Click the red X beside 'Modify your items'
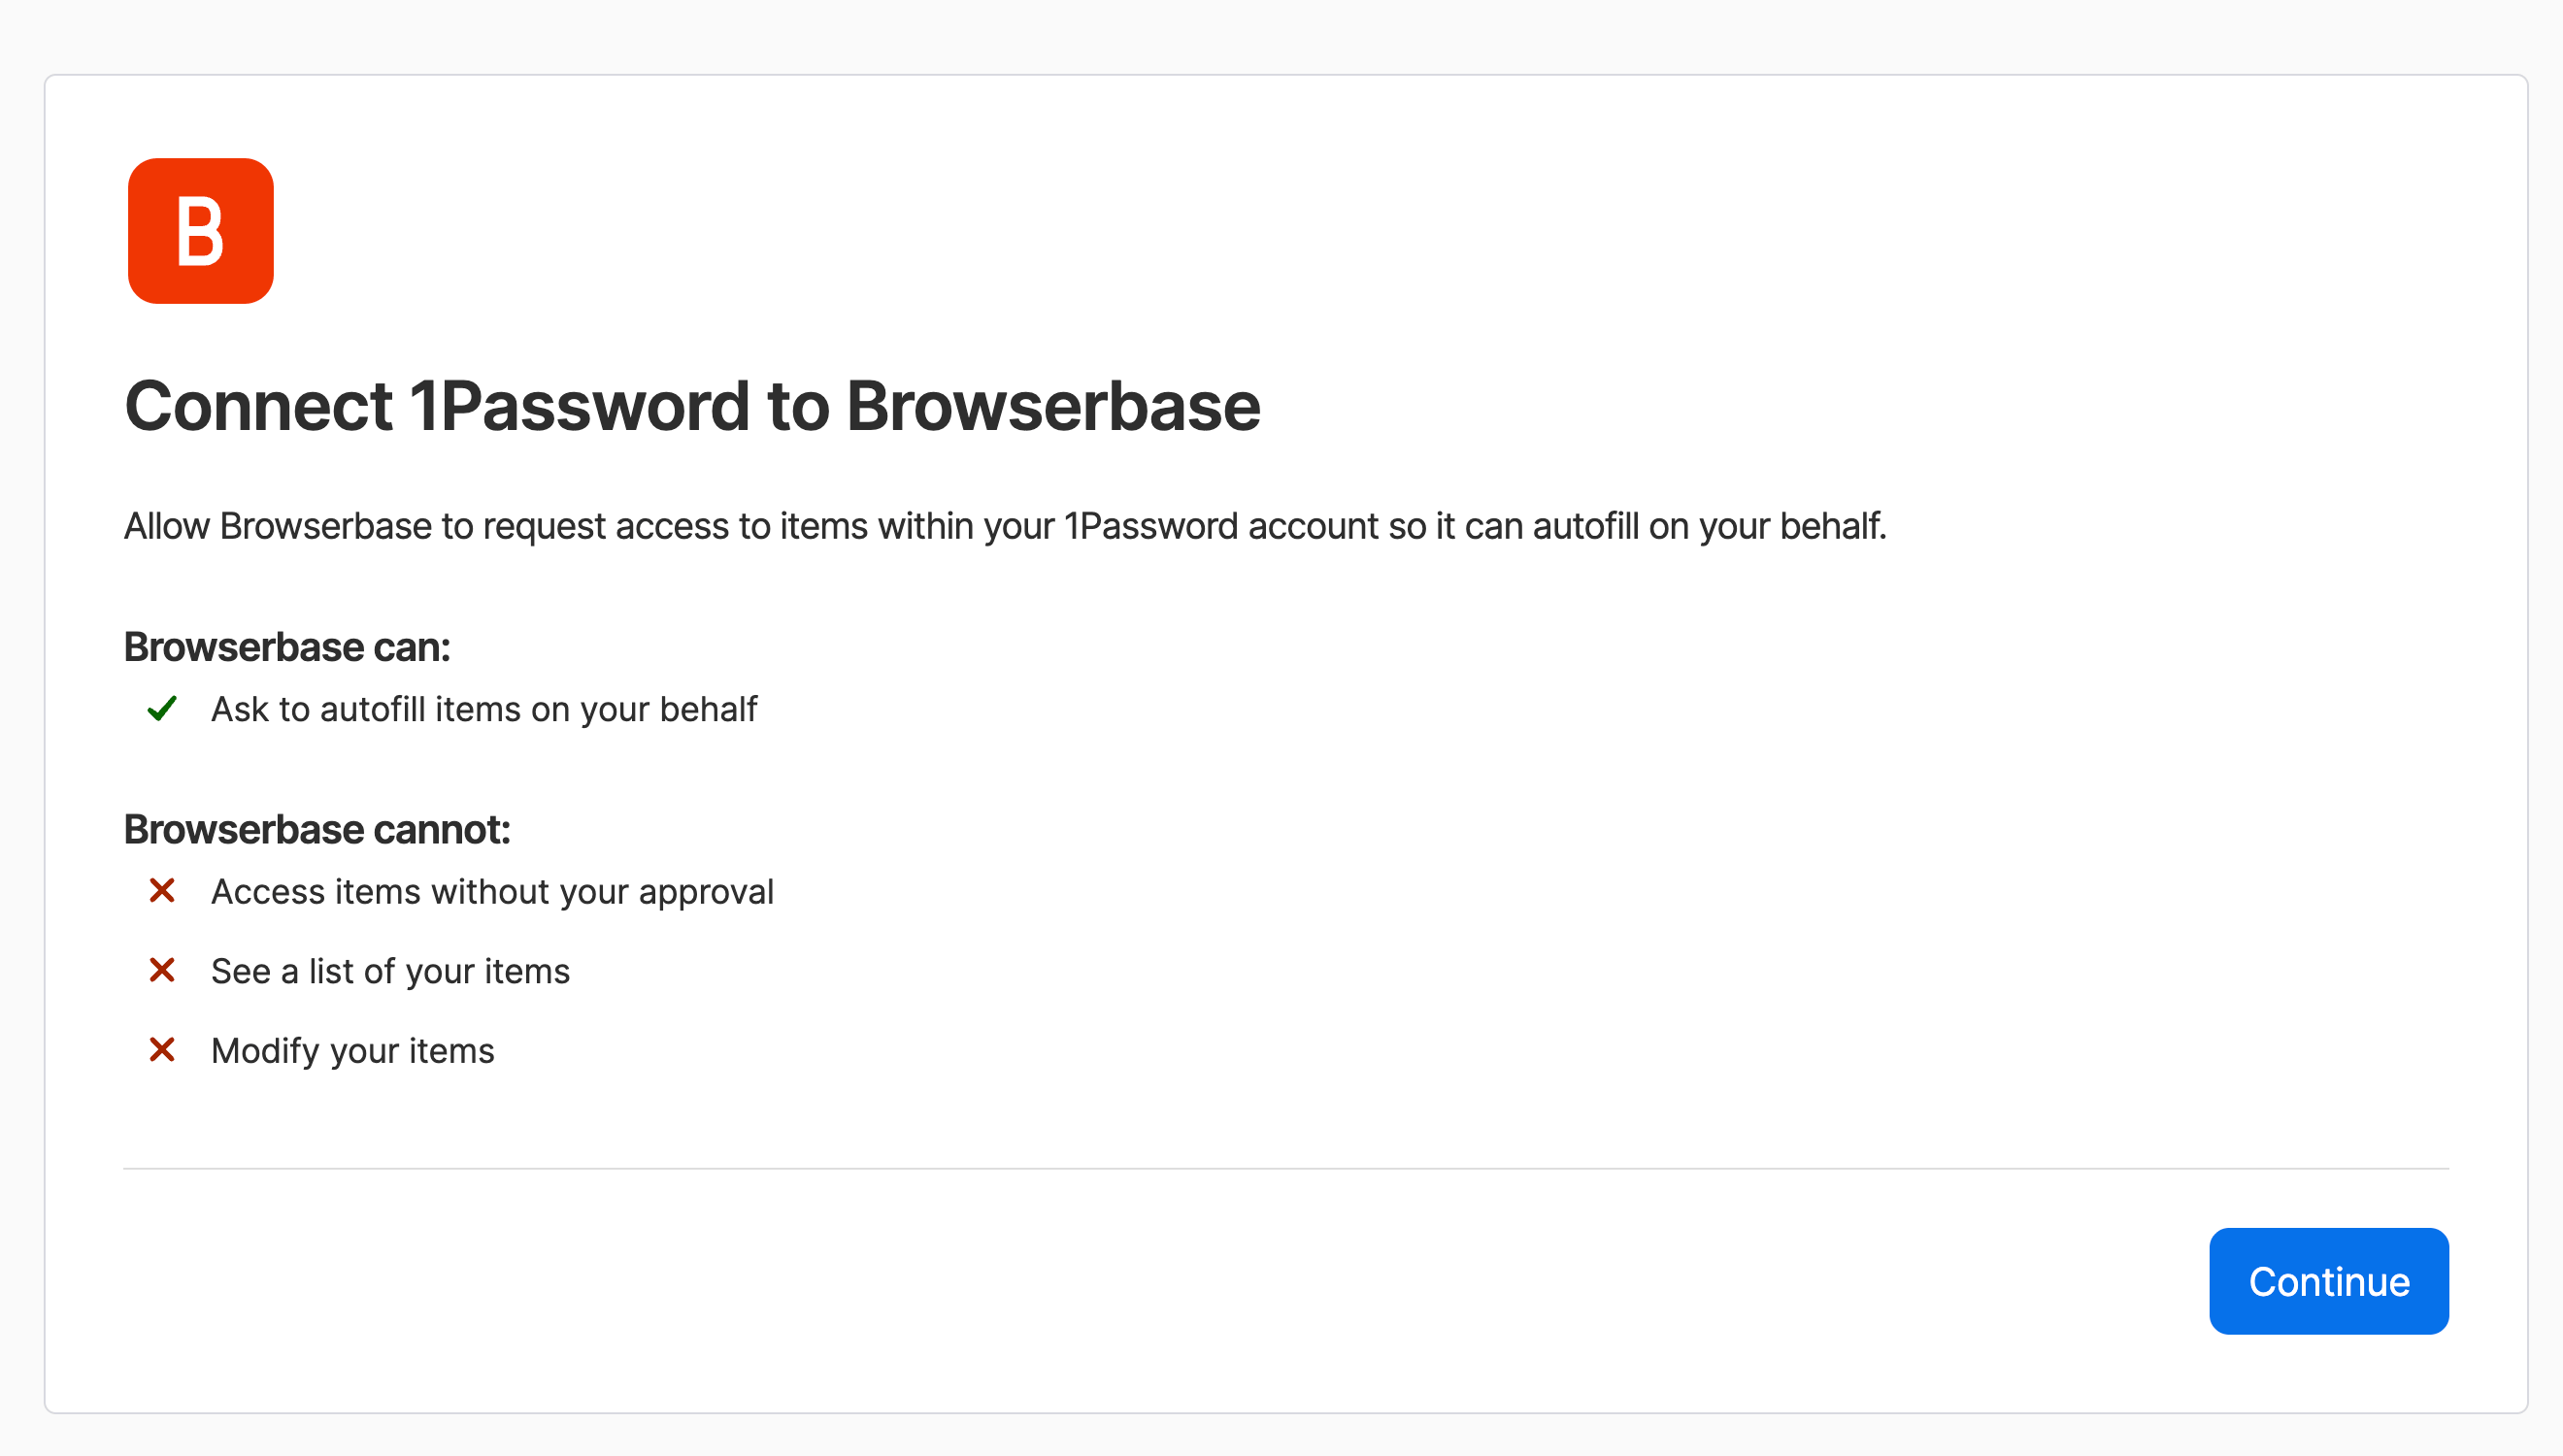The image size is (2563, 1456). [162, 1051]
